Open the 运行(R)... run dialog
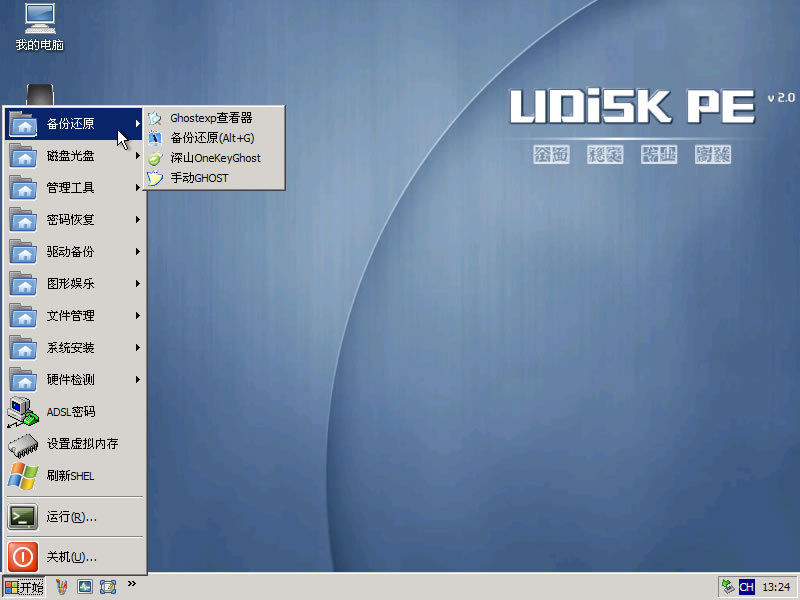This screenshot has height=600, width=800. [75, 517]
